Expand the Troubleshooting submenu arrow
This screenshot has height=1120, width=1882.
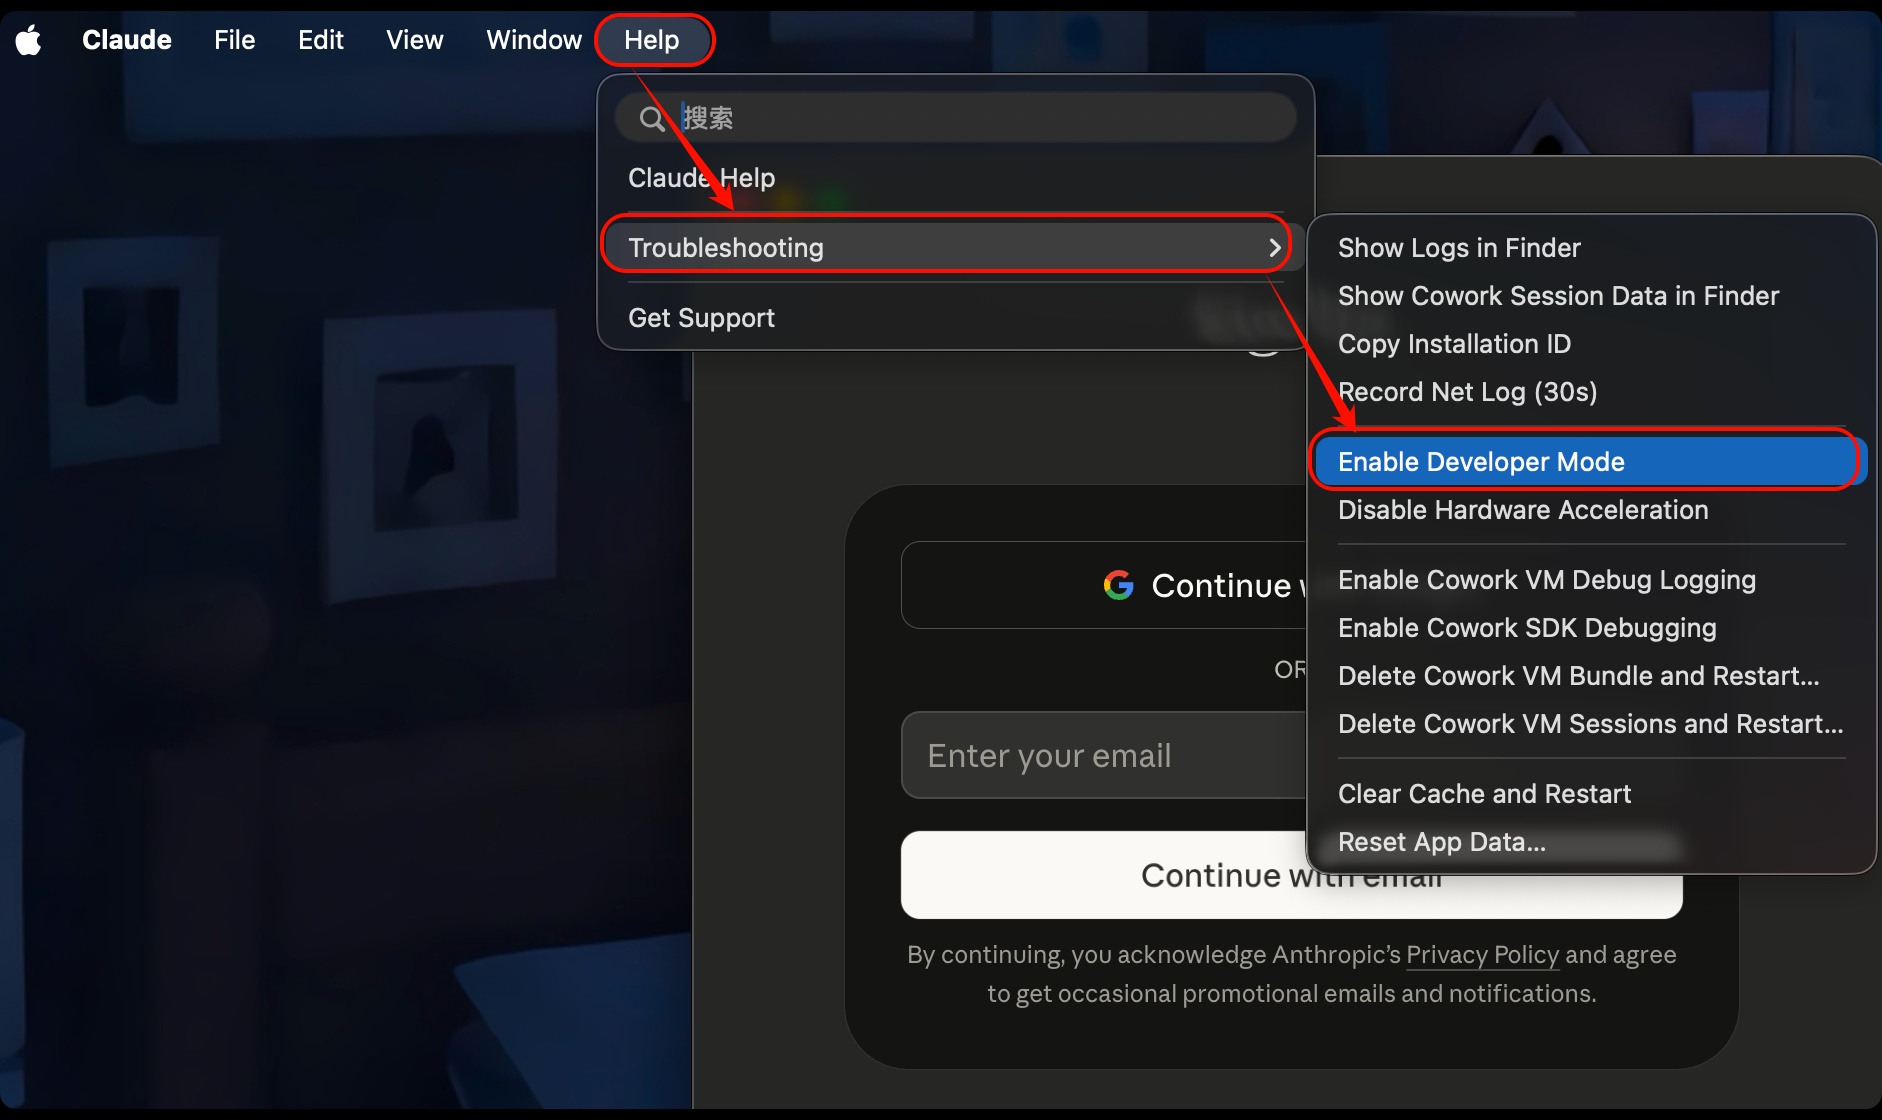[1274, 248]
